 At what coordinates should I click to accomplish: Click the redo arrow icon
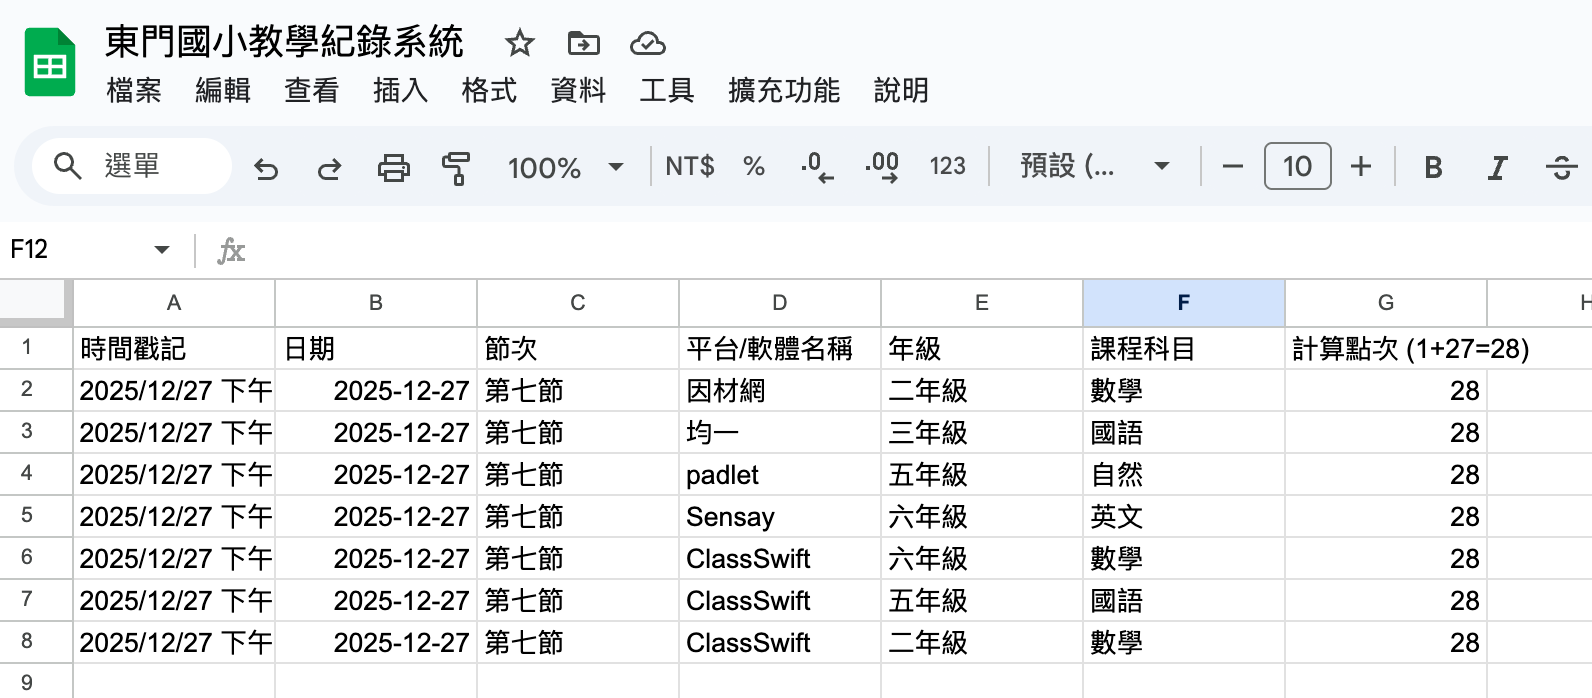(x=329, y=167)
